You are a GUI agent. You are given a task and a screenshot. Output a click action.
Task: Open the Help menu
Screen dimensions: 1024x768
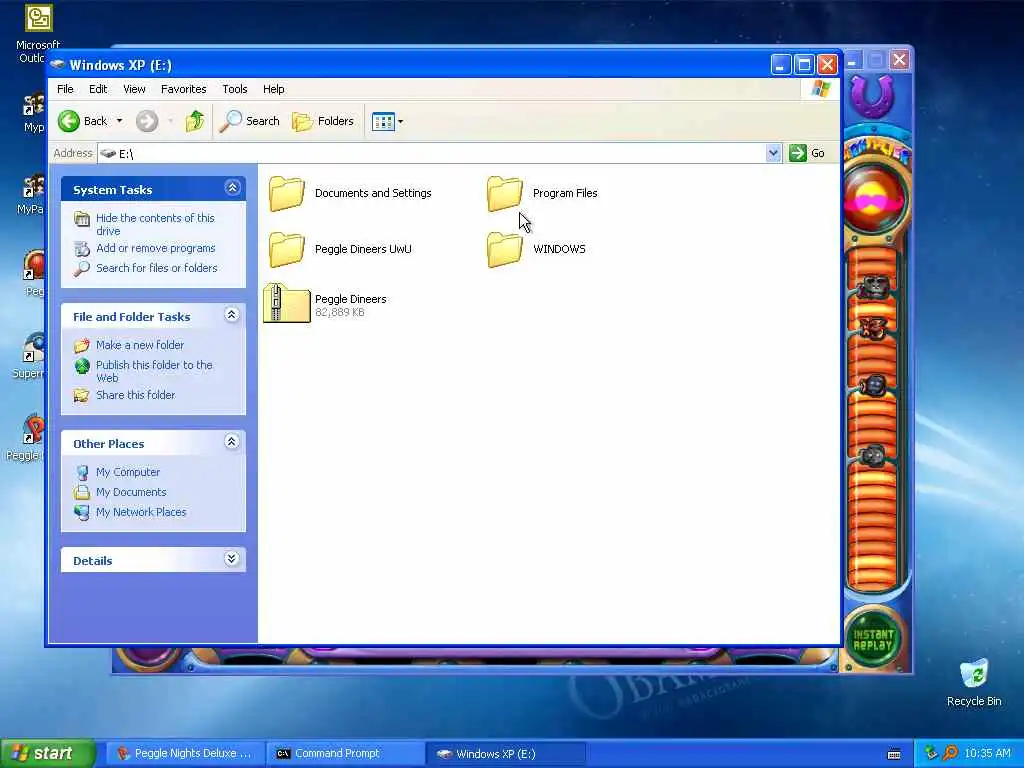tap(274, 89)
